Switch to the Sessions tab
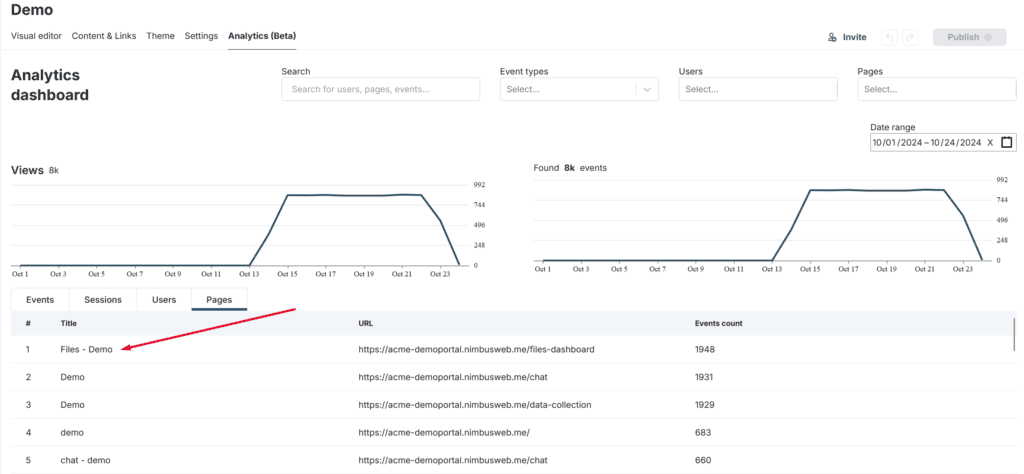This screenshot has height=474, width=1024. point(102,299)
